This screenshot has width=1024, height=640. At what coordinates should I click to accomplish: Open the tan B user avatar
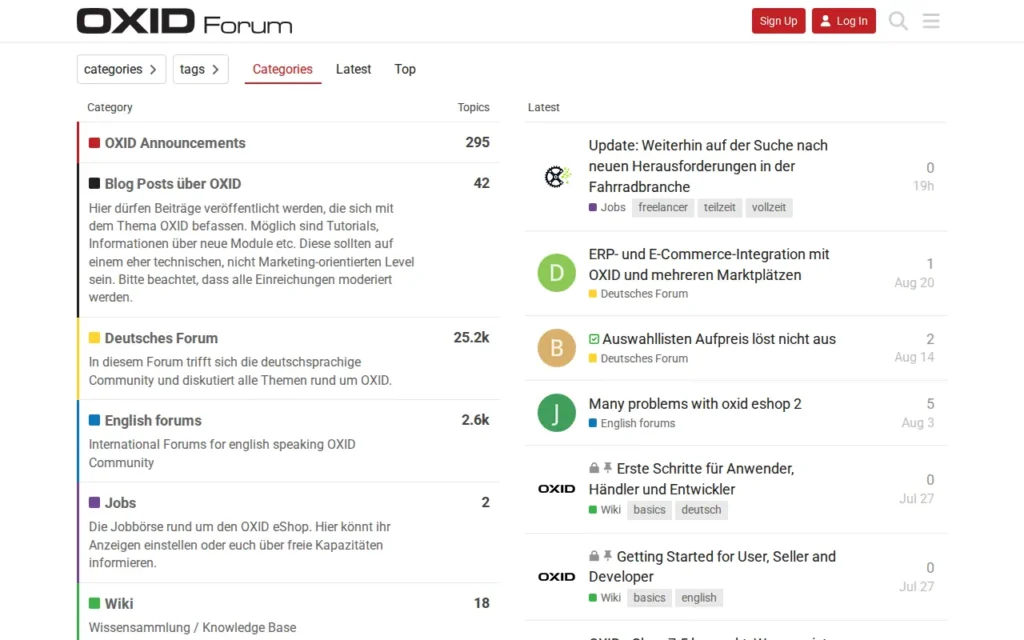[x=556, y=347]
